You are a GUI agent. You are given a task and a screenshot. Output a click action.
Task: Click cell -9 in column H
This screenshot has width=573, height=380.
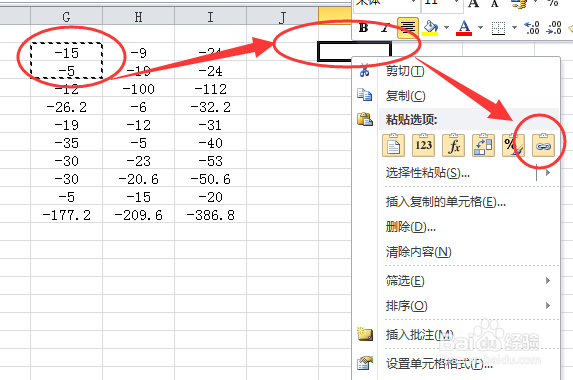138,53
